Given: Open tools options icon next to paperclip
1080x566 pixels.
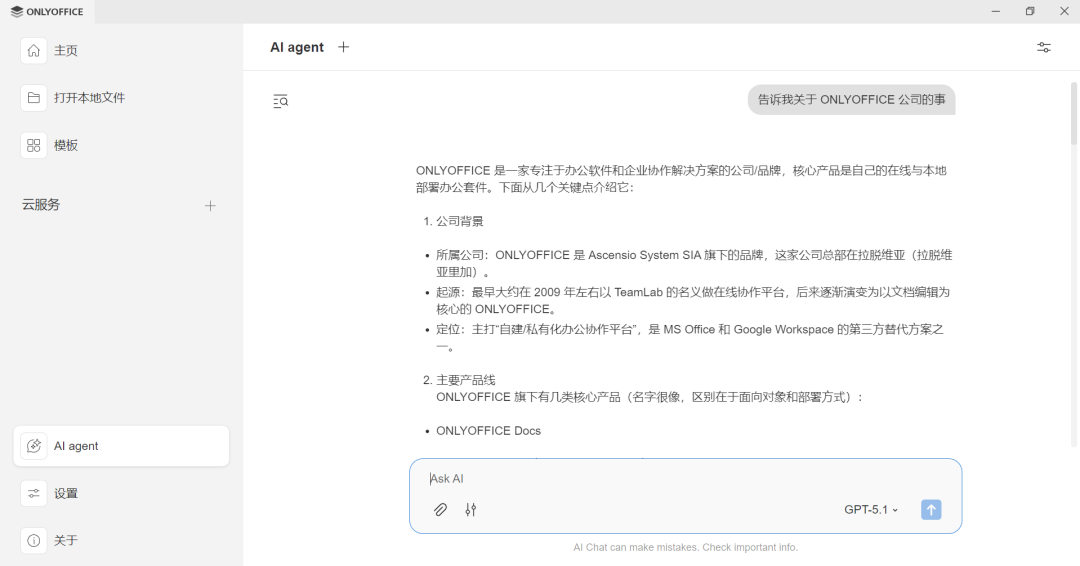Looking at the screenshot, I should pyautogui.click(x=470, y=510).
